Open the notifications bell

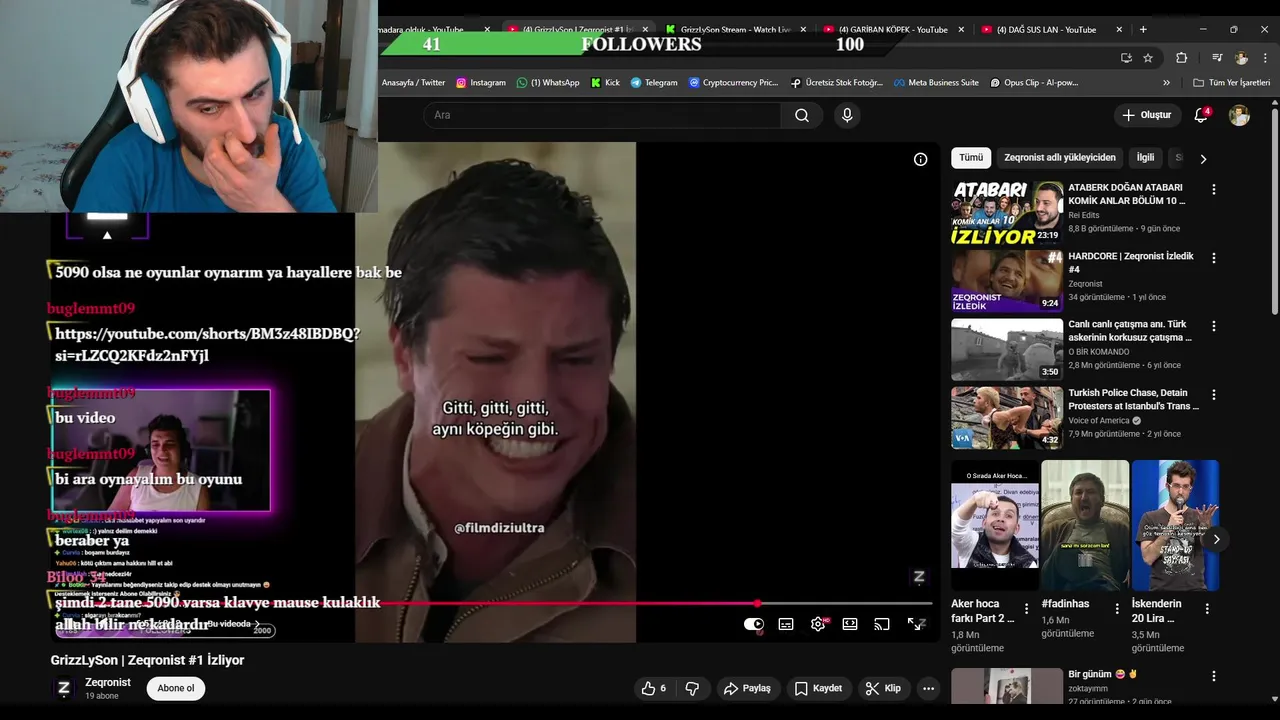pyautogui.click(x=1201, y=115)
